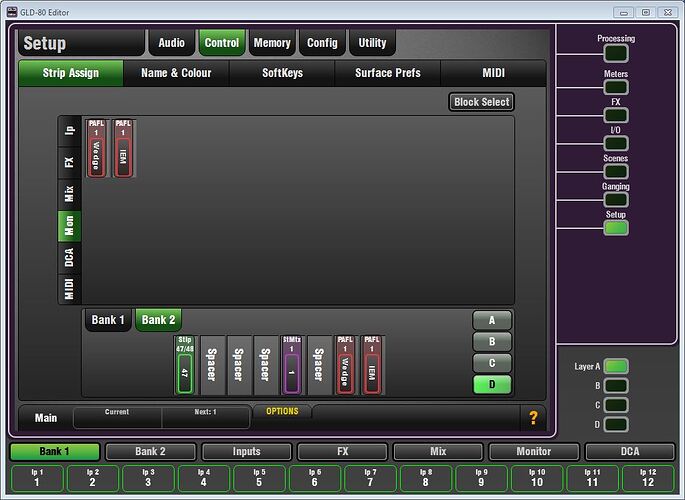Click the Main label in the scene bar
The width and height of the screenshot is (685, 500).
(46, 418)
